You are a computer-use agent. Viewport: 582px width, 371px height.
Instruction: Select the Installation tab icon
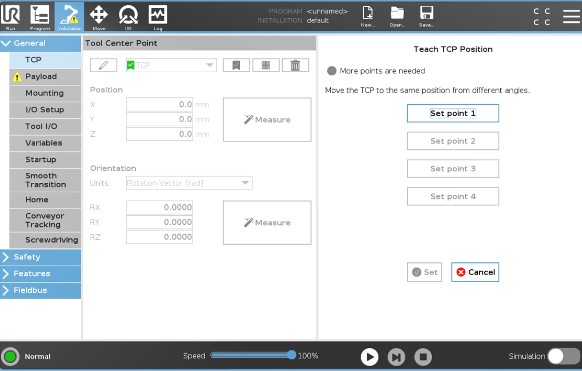[x=69, y=17]
